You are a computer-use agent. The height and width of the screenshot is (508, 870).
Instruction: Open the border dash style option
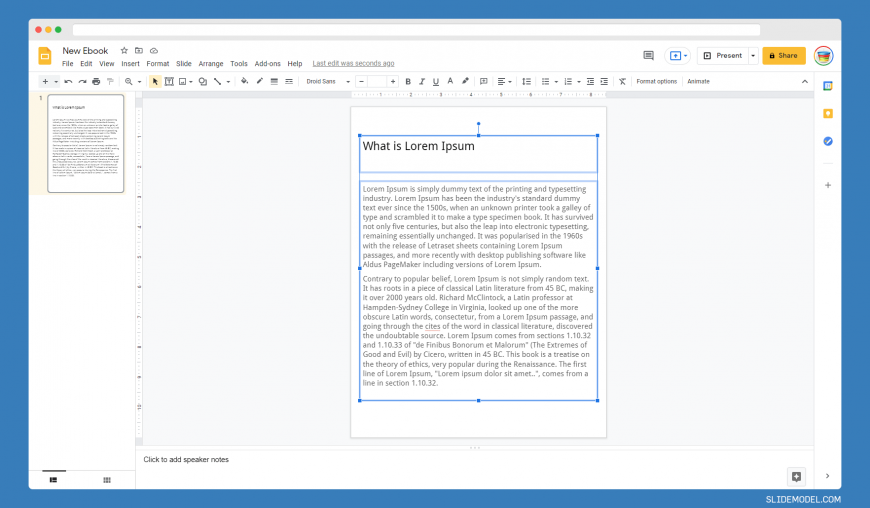coord(289,82)
